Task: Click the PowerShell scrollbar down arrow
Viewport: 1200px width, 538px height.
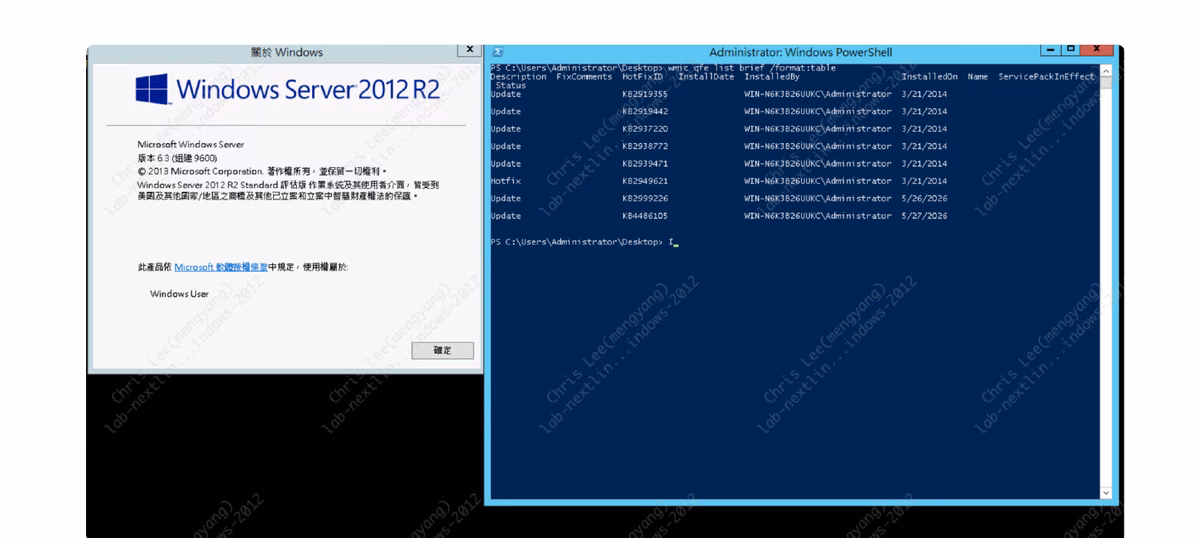Action: tap(1105, 492)
